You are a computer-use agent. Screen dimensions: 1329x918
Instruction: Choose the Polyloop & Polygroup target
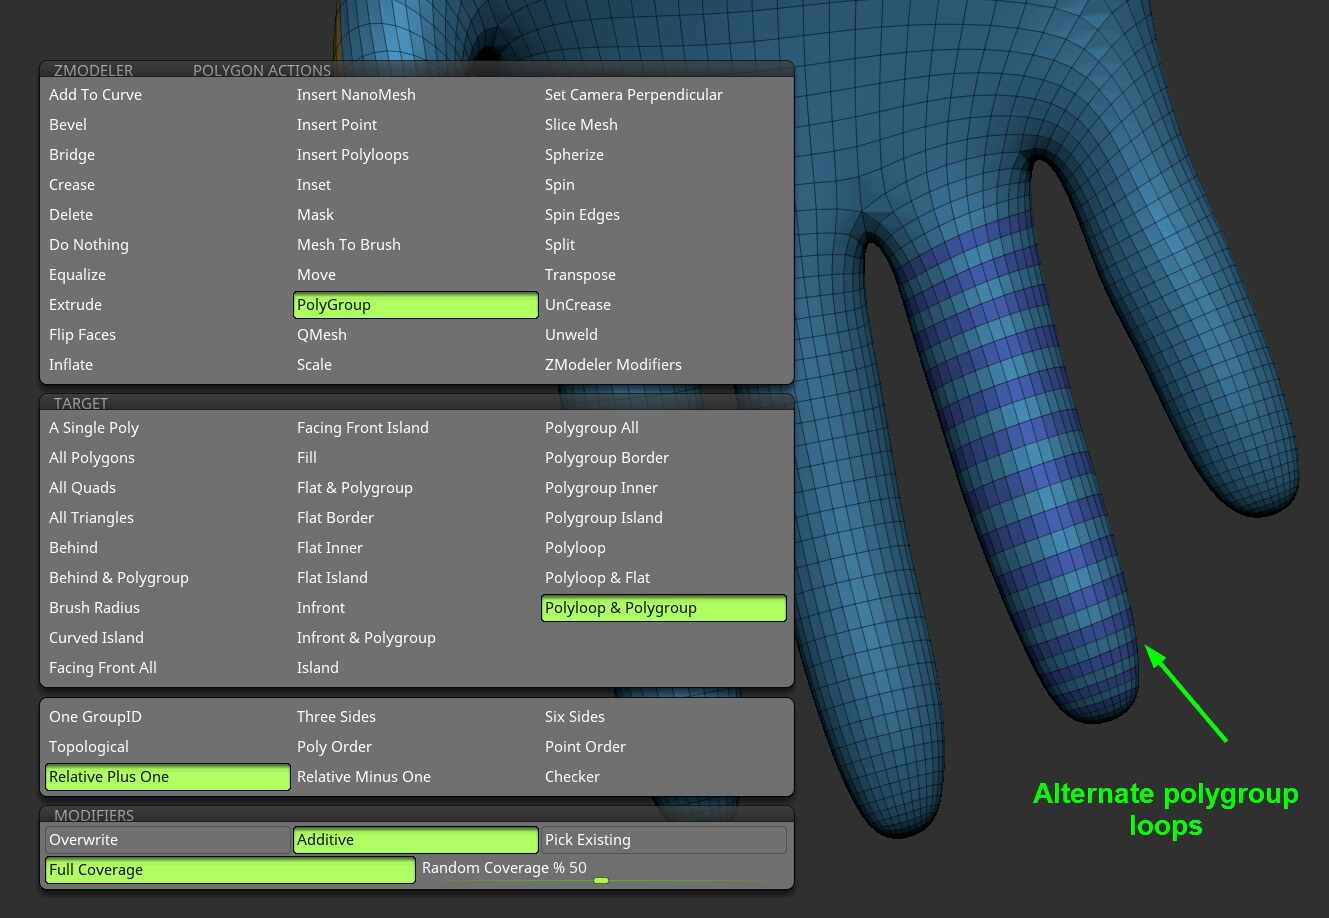point(663,608)
